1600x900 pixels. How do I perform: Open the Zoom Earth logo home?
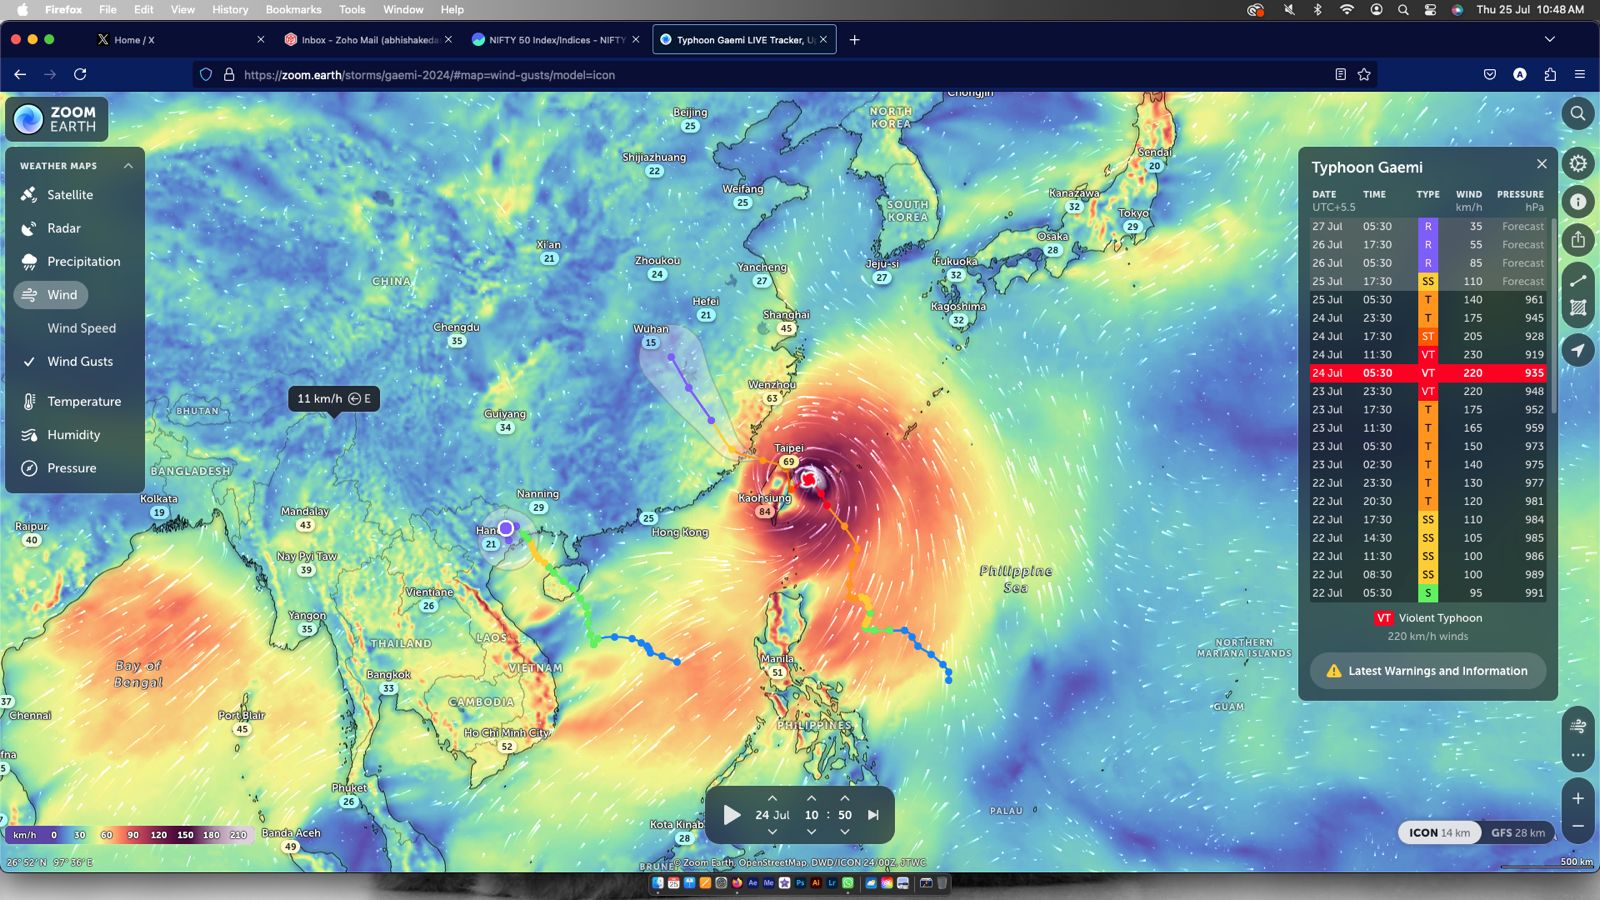point(57,119)
